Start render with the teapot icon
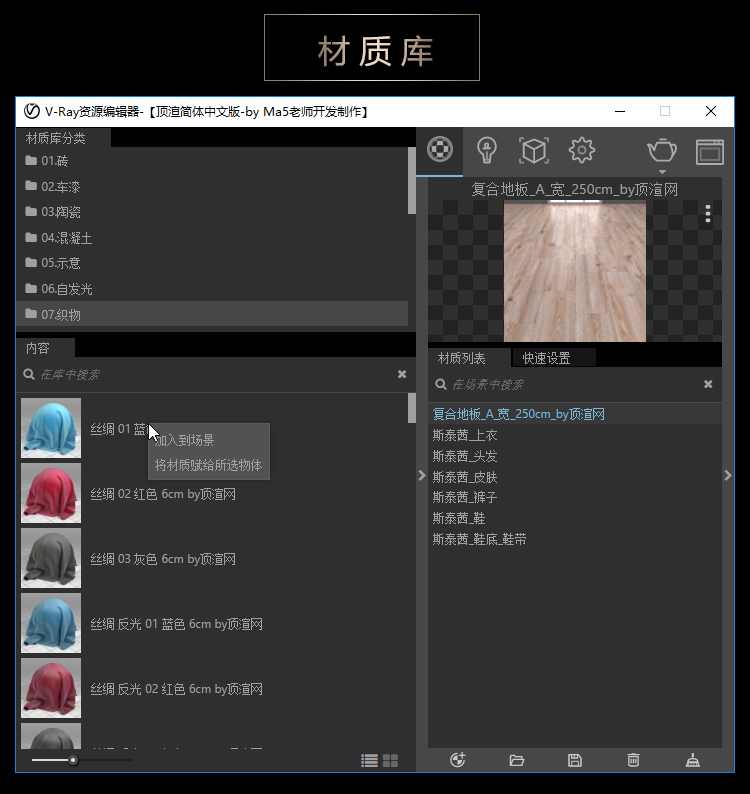 [662, 150]
